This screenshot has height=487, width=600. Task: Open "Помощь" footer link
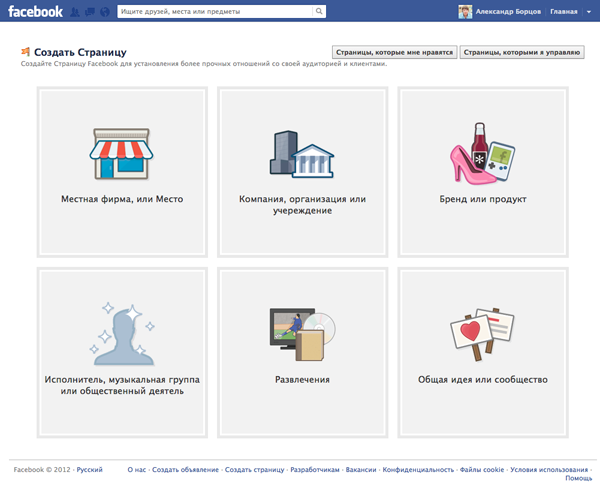[579, 478]
